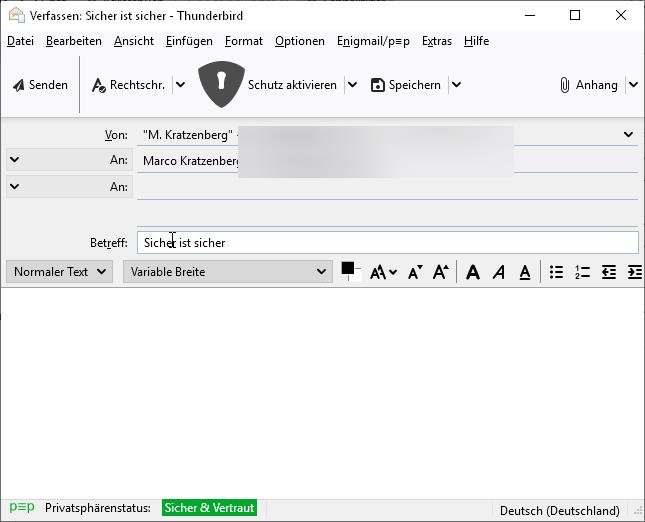Toggle underline formatting
The height and width of the screenshot is (522, 645).
(525, 272)
